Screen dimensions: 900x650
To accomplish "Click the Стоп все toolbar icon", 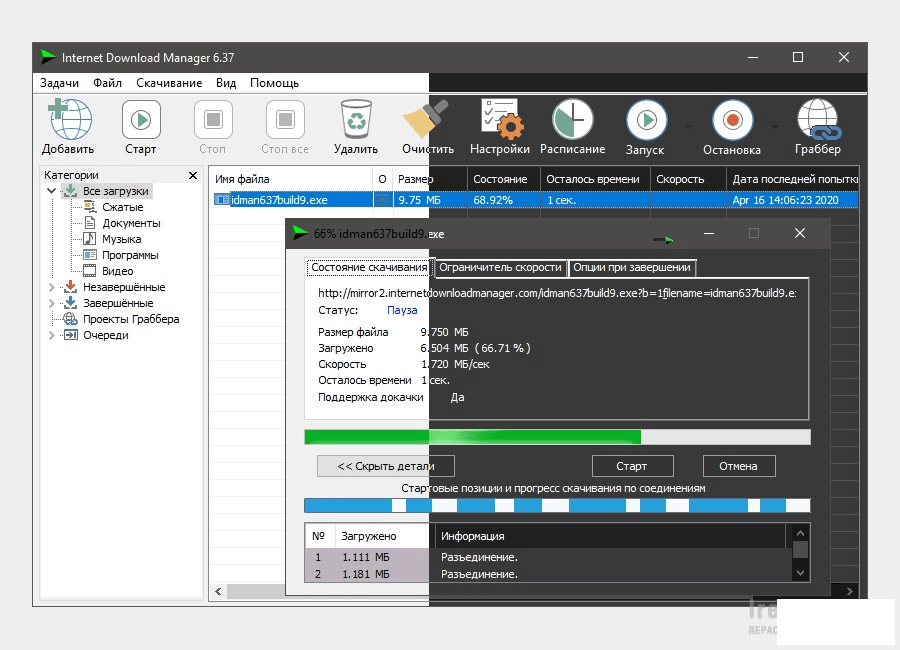I will pos(285,119).
